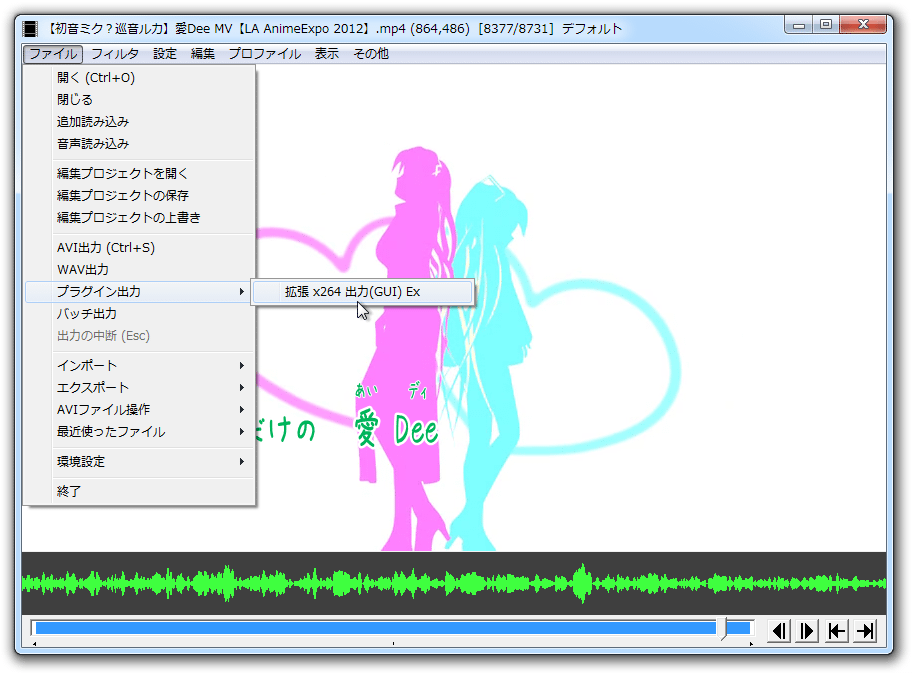Image resolution: width=912 pixels, height=673 pixels.
Task: Expand the プラグイン出力 submenu
Action: pyautogui.click(x=140, y=291)
